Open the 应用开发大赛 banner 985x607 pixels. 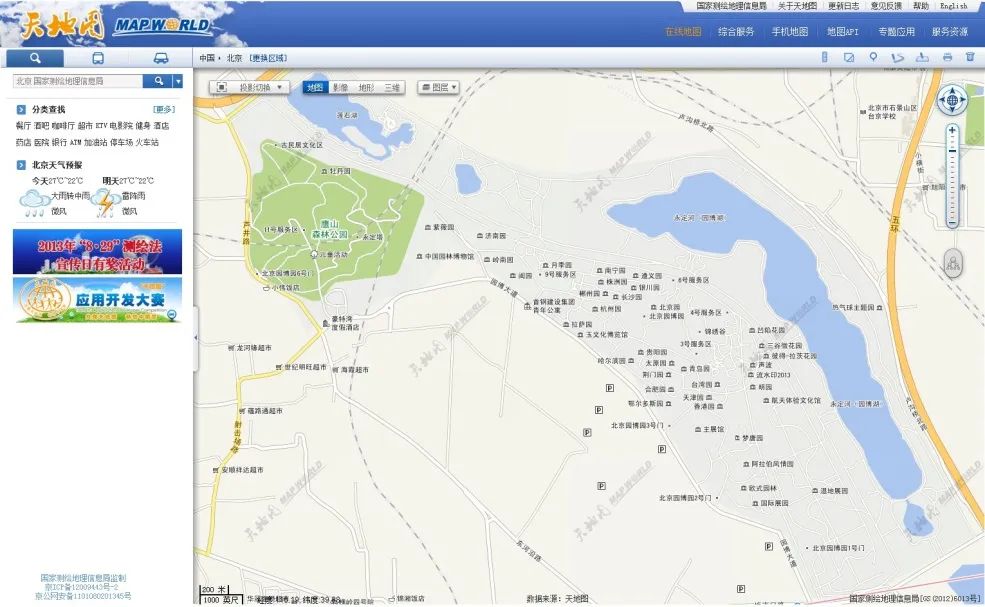coord(97,300)
